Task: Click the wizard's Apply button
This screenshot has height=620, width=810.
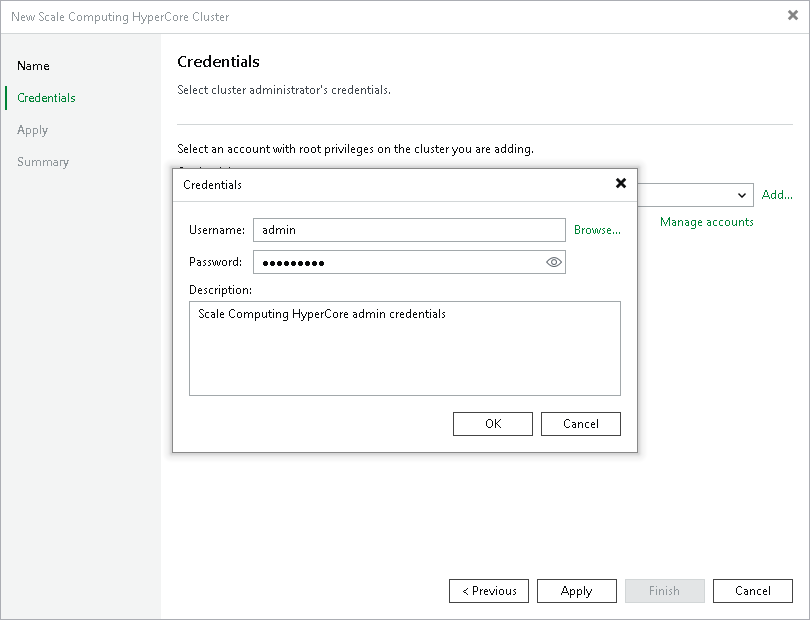Action: [577, 591]
